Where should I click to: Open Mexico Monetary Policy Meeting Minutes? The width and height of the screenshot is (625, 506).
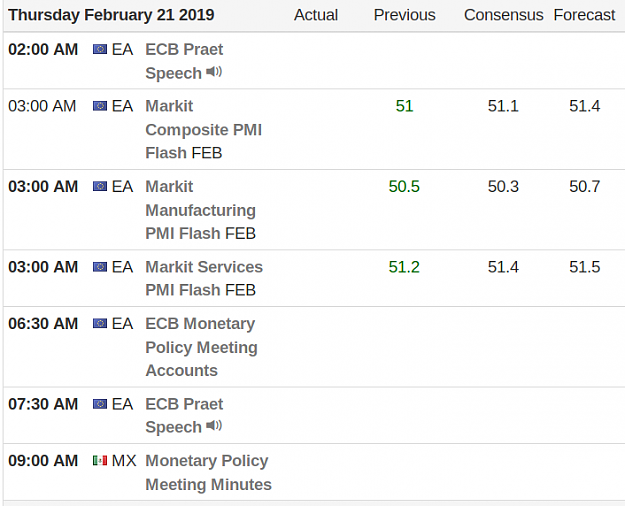(x=208, y=473)
